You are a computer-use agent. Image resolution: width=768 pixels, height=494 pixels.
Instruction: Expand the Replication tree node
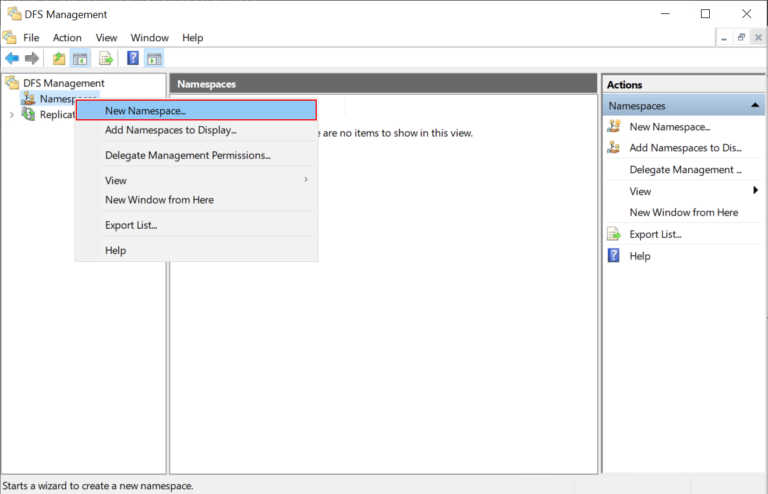(x=12, y=115)
